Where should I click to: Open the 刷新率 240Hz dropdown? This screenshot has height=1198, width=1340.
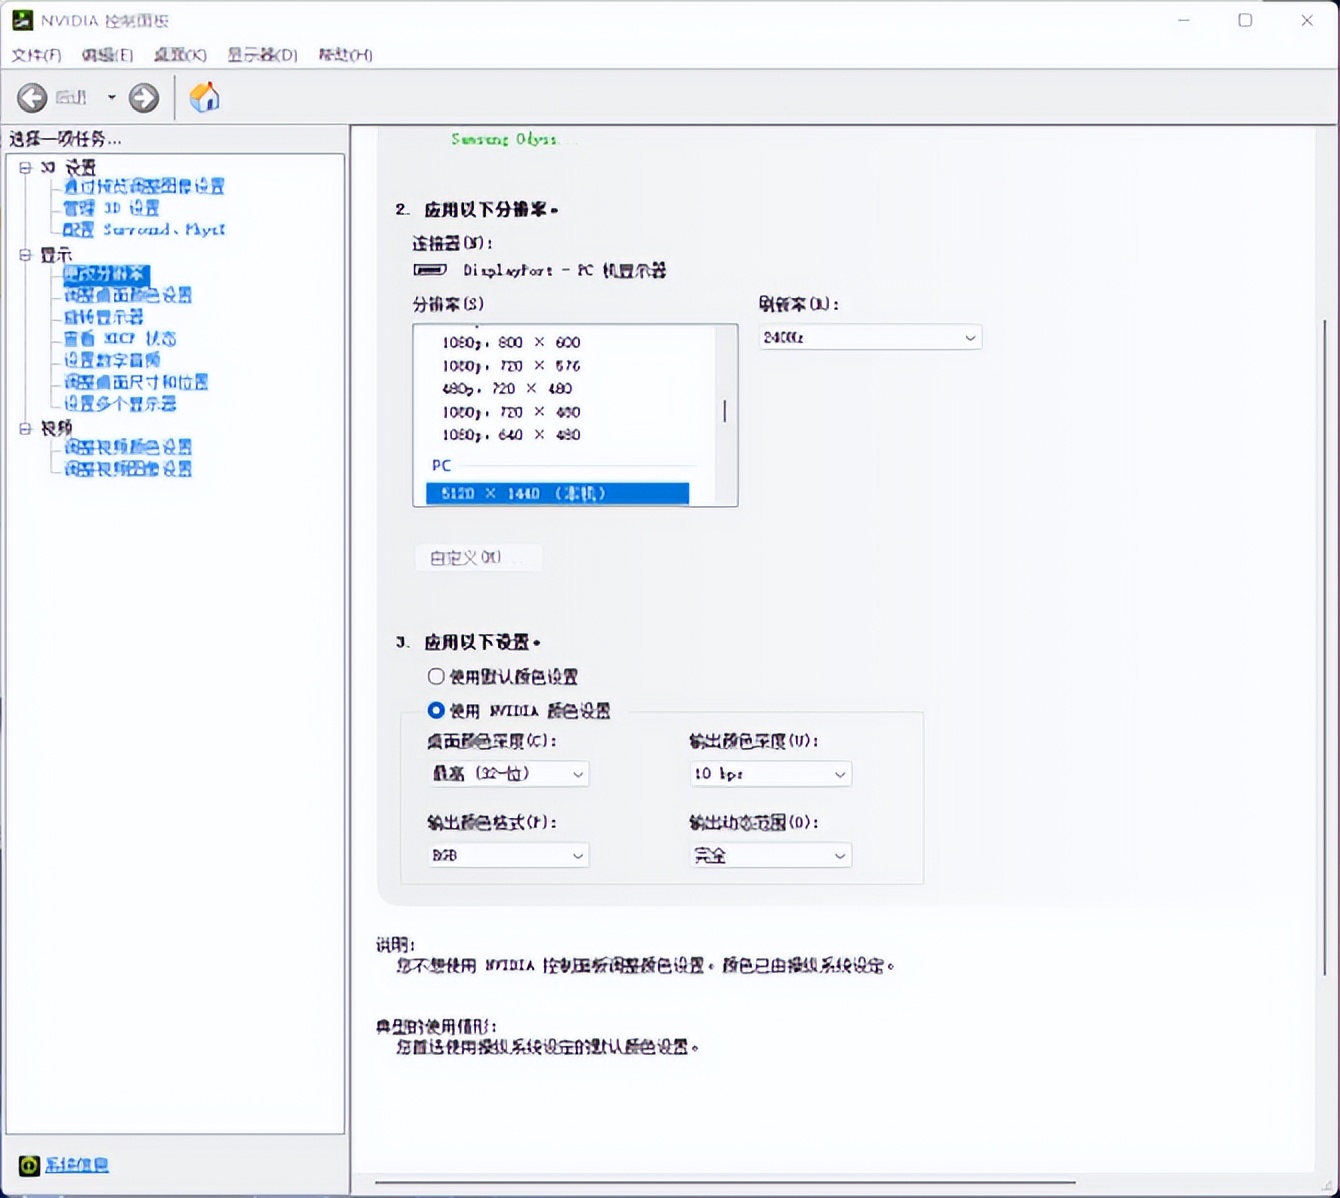(x=870, y=338)
